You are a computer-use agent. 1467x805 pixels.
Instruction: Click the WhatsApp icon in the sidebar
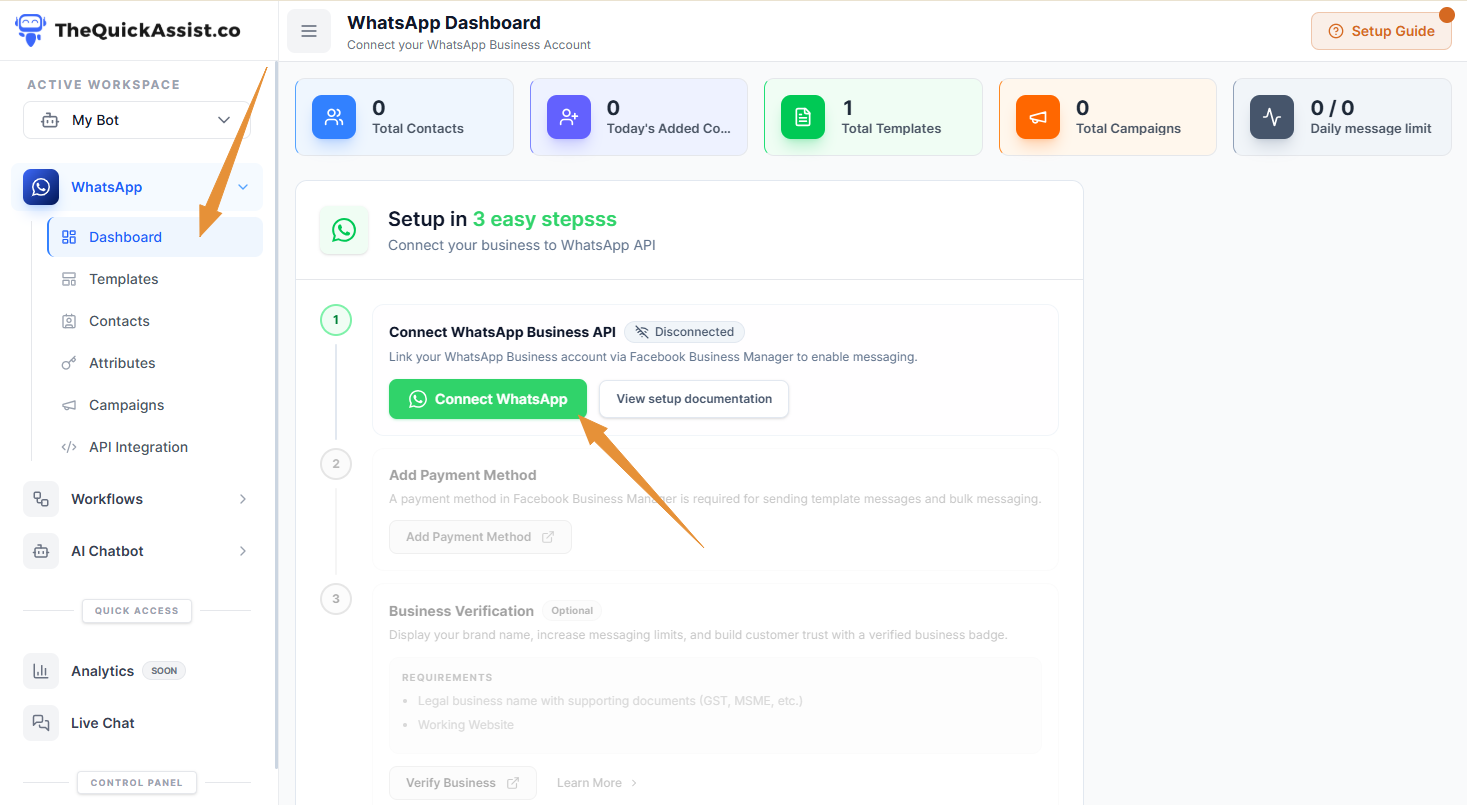point(40,187)
